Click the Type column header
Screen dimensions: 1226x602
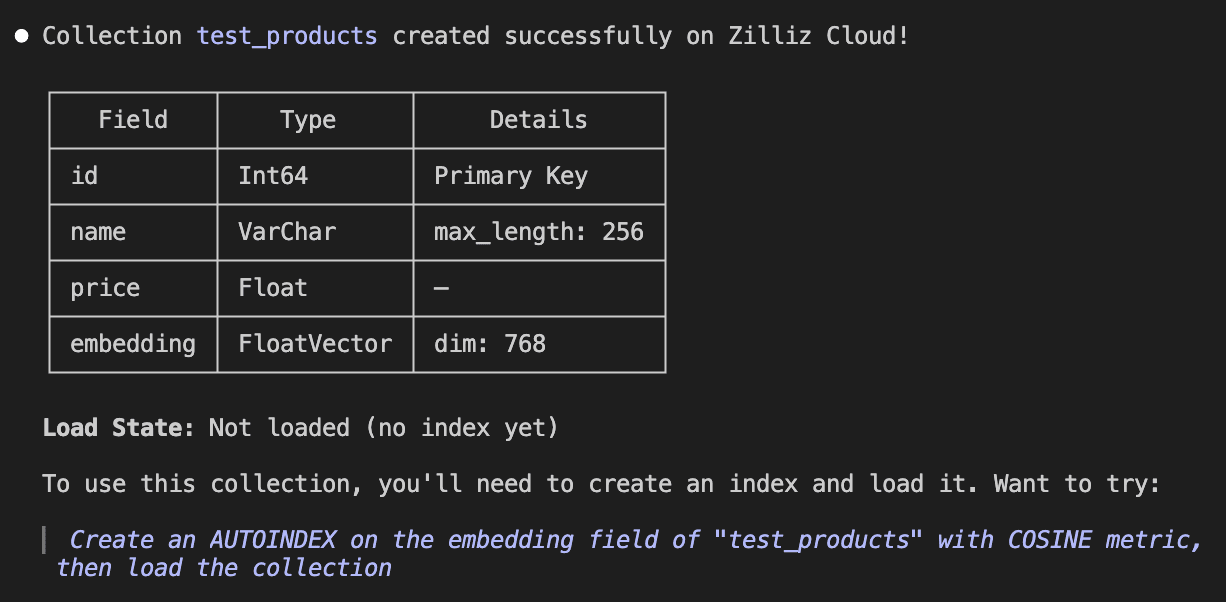coord(308,120)
